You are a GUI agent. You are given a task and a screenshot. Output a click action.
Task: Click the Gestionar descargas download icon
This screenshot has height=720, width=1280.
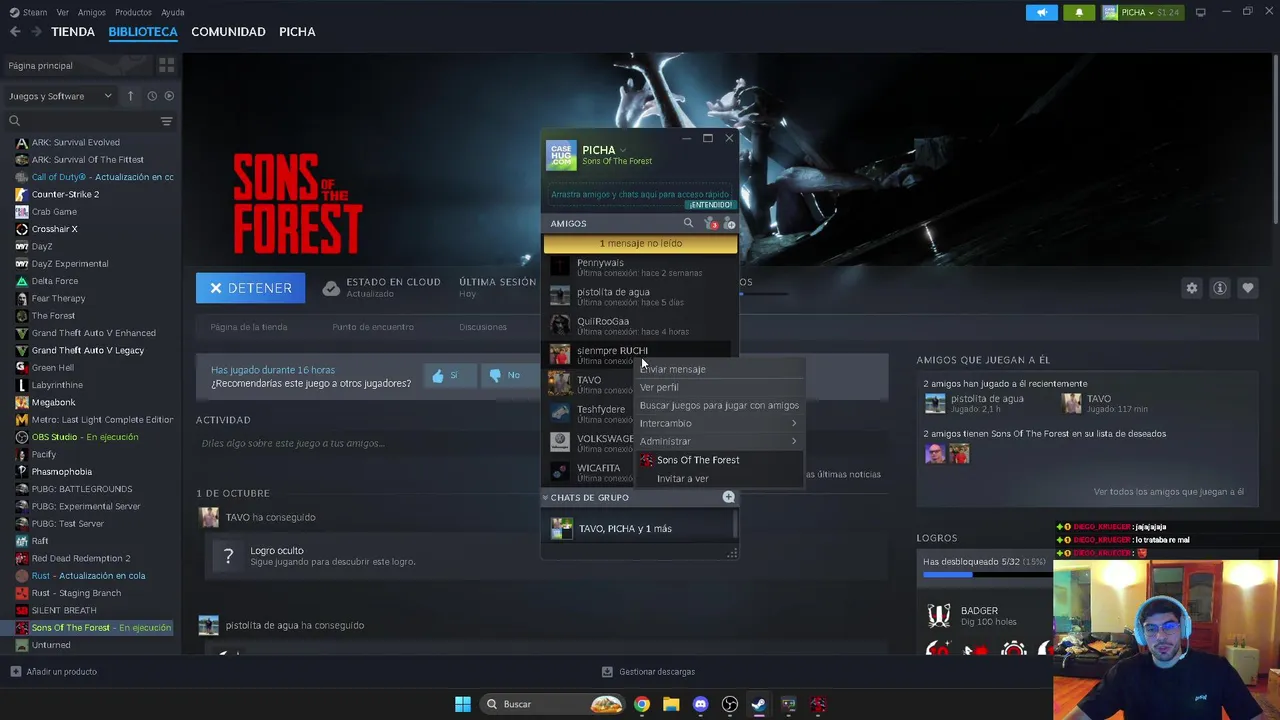tap(607, 672)
